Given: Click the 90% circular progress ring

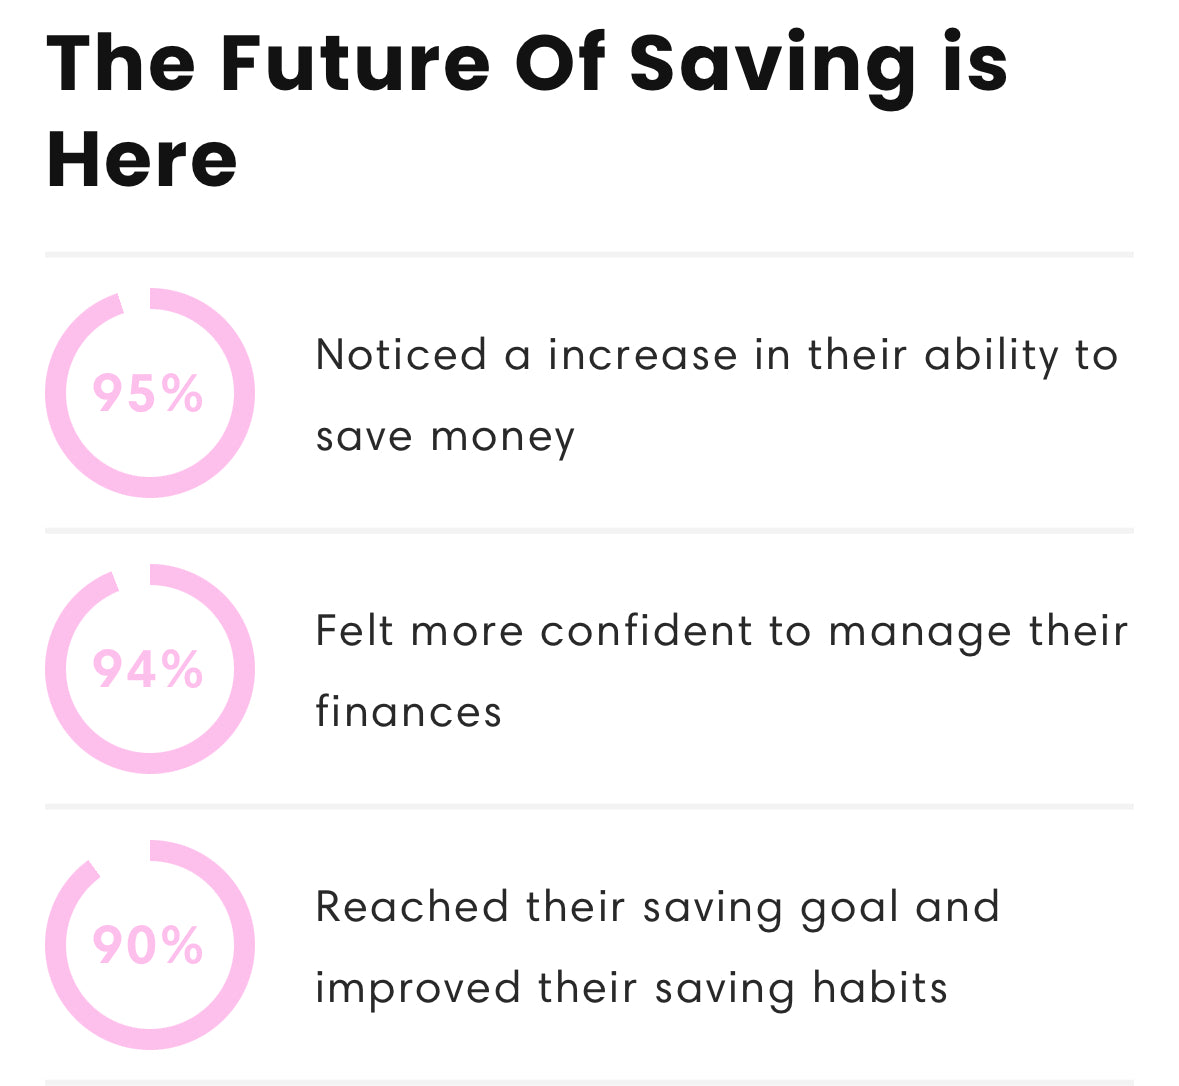Looking at the screenshot, I should point(150,945).
